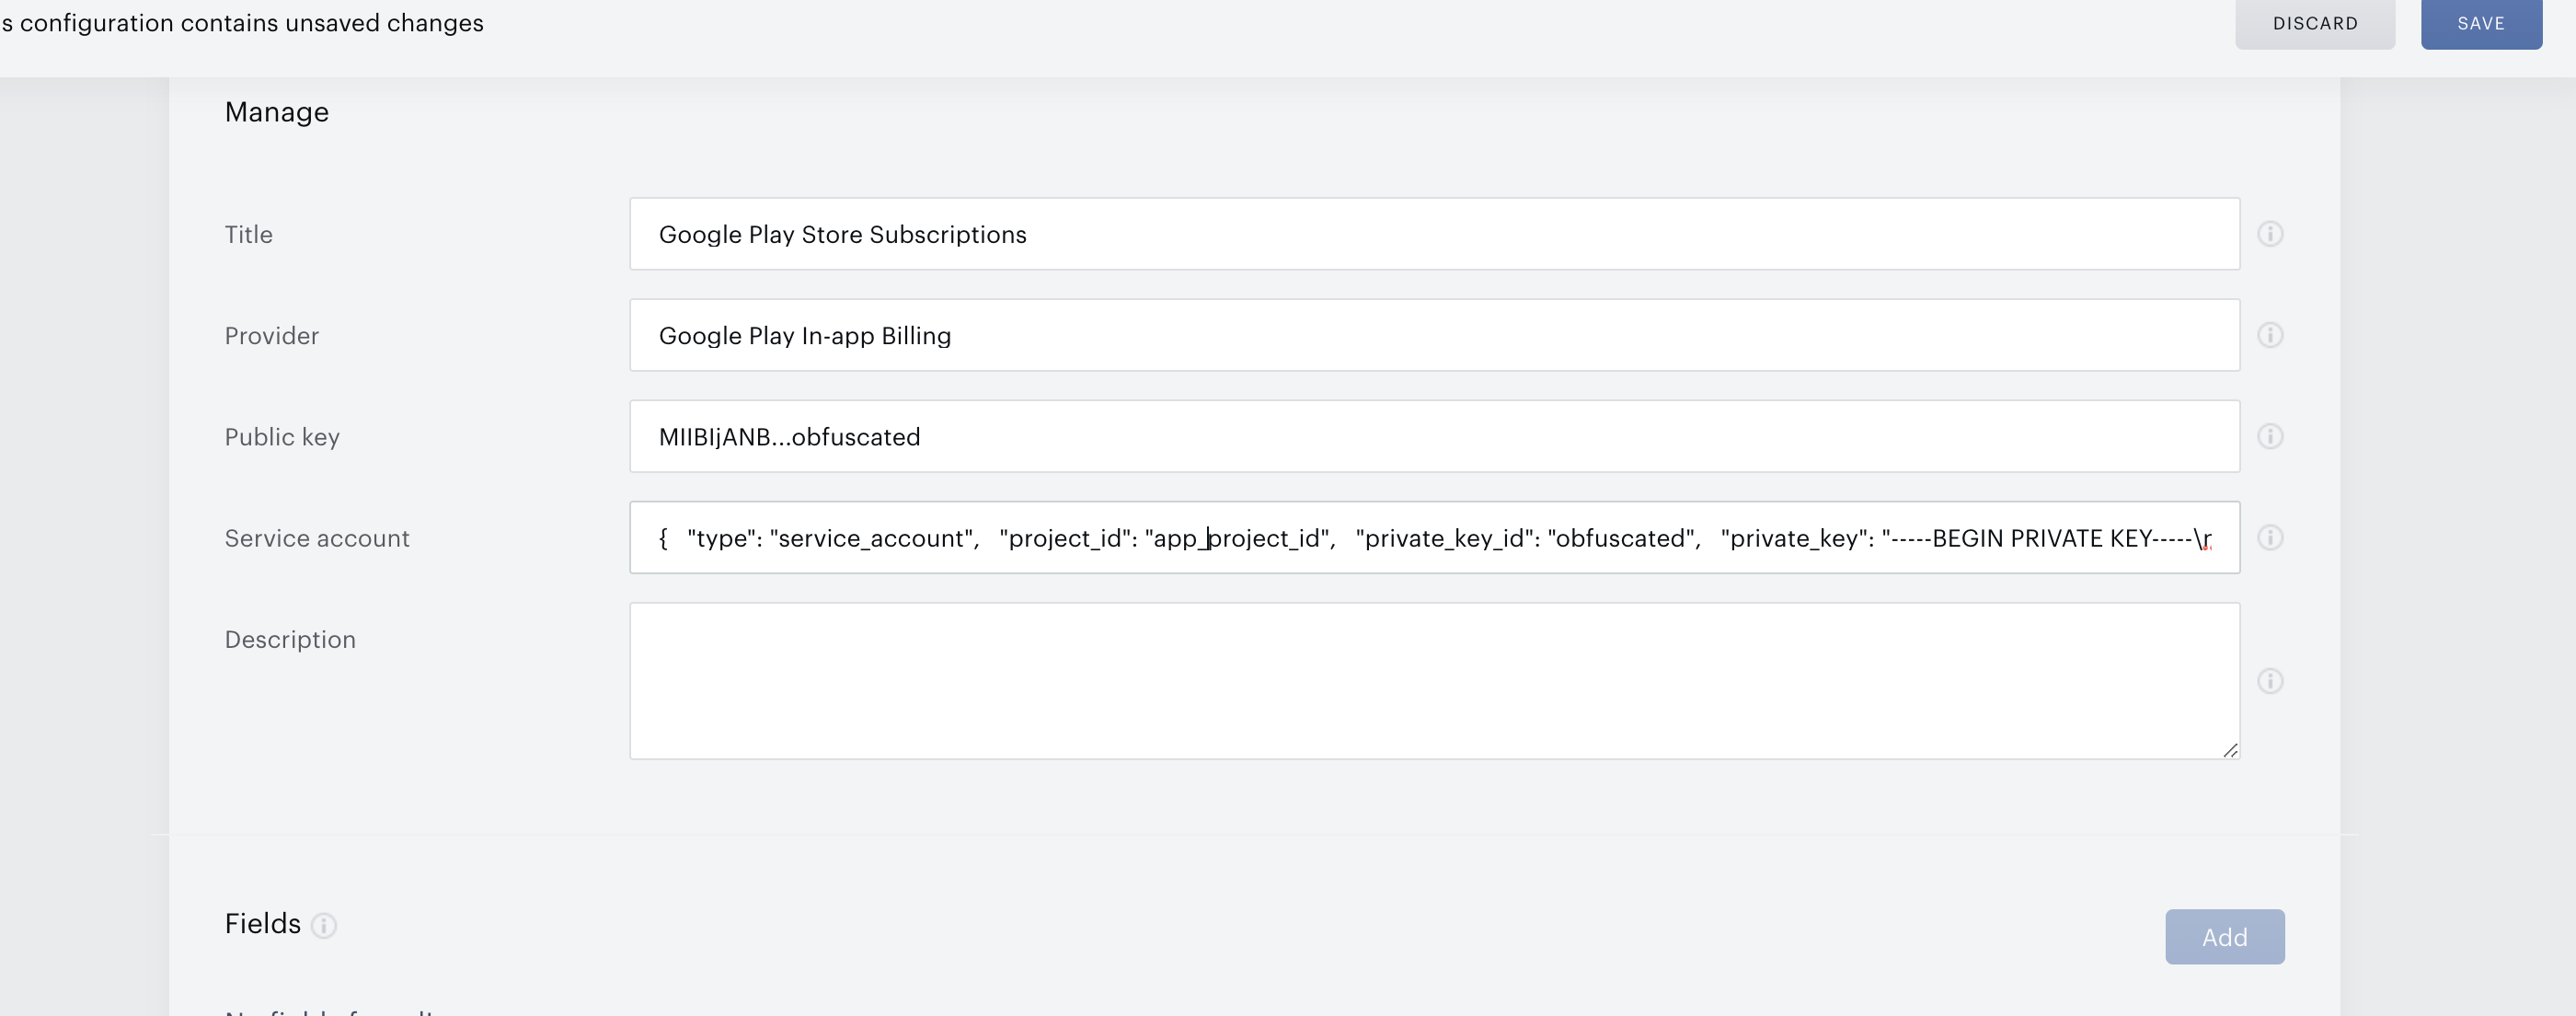Discard the unsaved changes
This screenshot has width=2576, height=1016.
coord(2314,23)
